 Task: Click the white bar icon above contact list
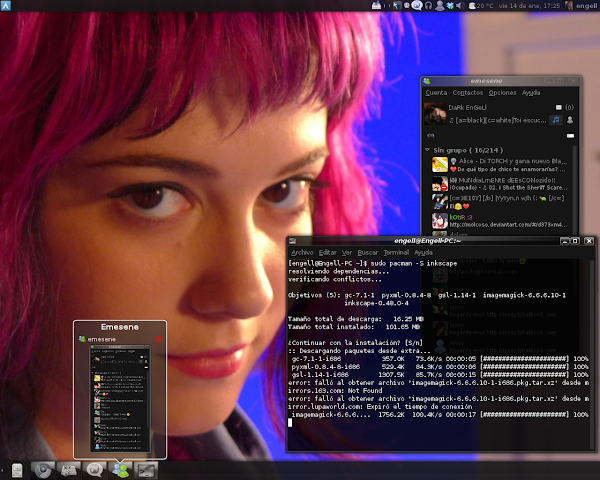[570, 136]
